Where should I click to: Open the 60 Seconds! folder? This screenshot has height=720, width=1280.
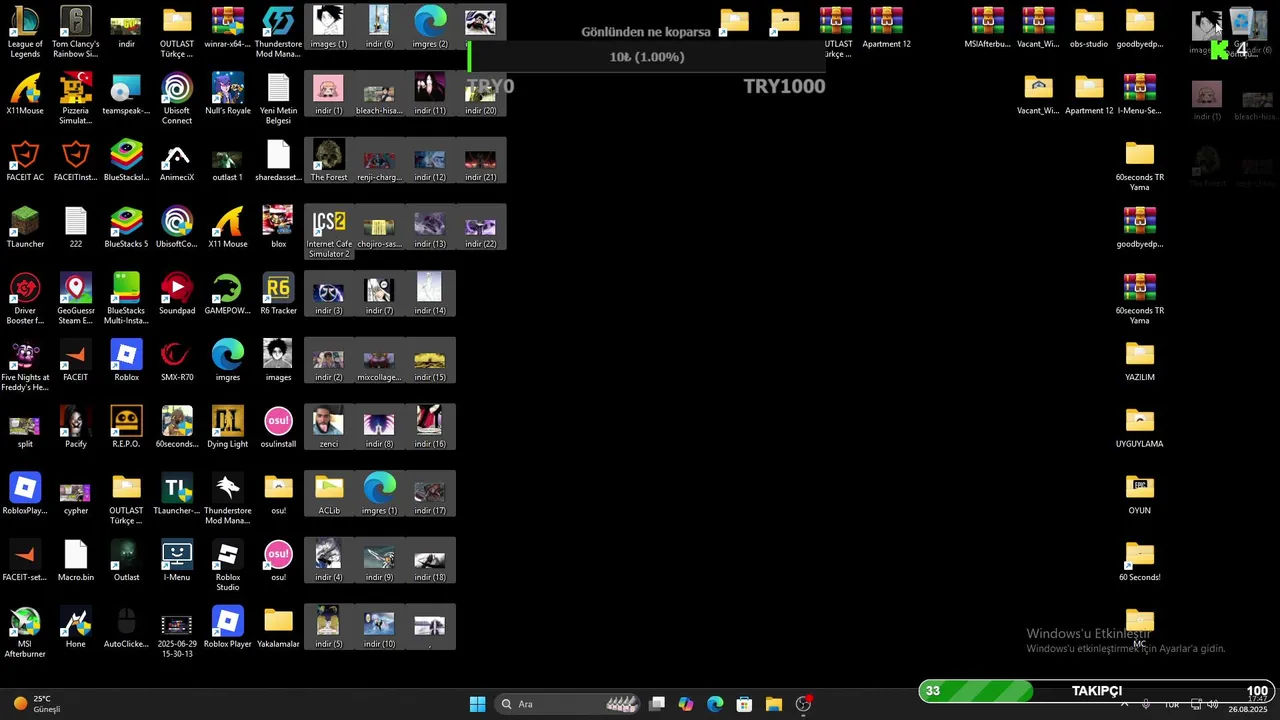pos(1139,561)
